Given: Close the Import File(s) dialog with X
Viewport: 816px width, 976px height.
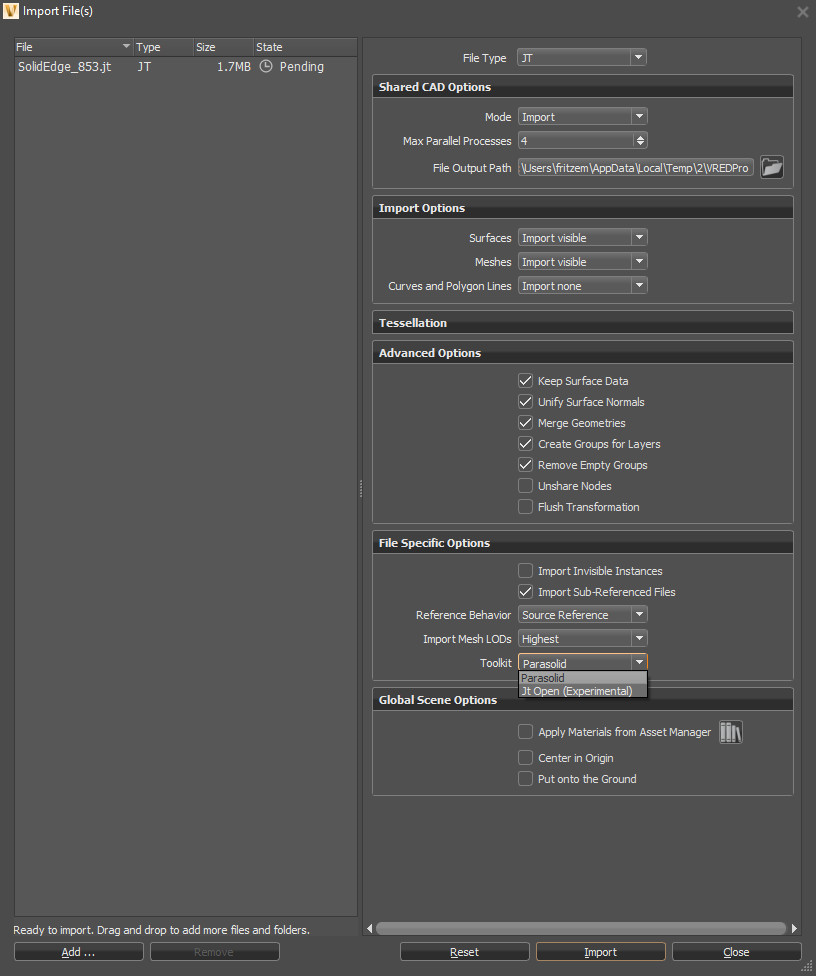Looking at the screenshot, I should pos(803,11).
